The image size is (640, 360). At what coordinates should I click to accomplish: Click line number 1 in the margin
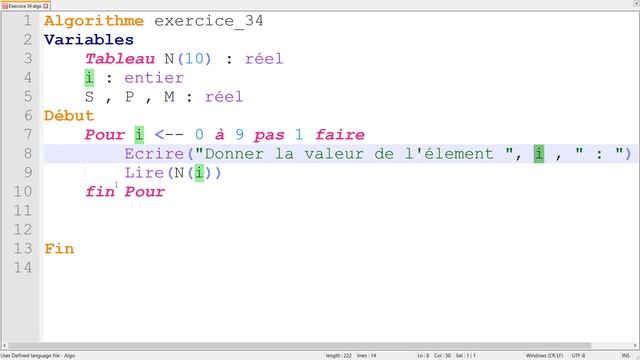pyautogui.click(x=27, y=21)
